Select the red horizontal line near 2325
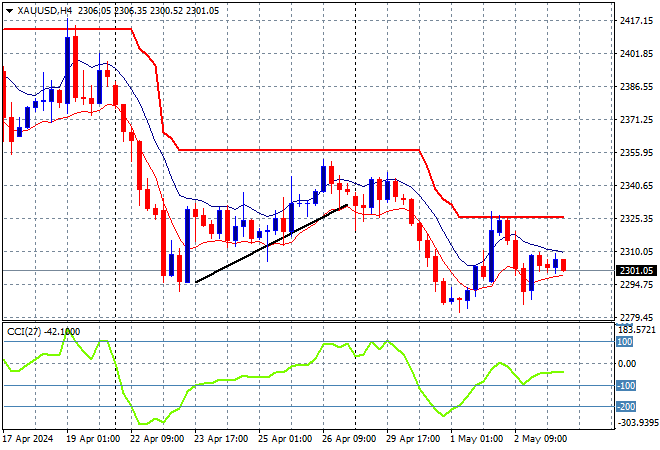This screenshot has height=450, width=660. (520, 217)
